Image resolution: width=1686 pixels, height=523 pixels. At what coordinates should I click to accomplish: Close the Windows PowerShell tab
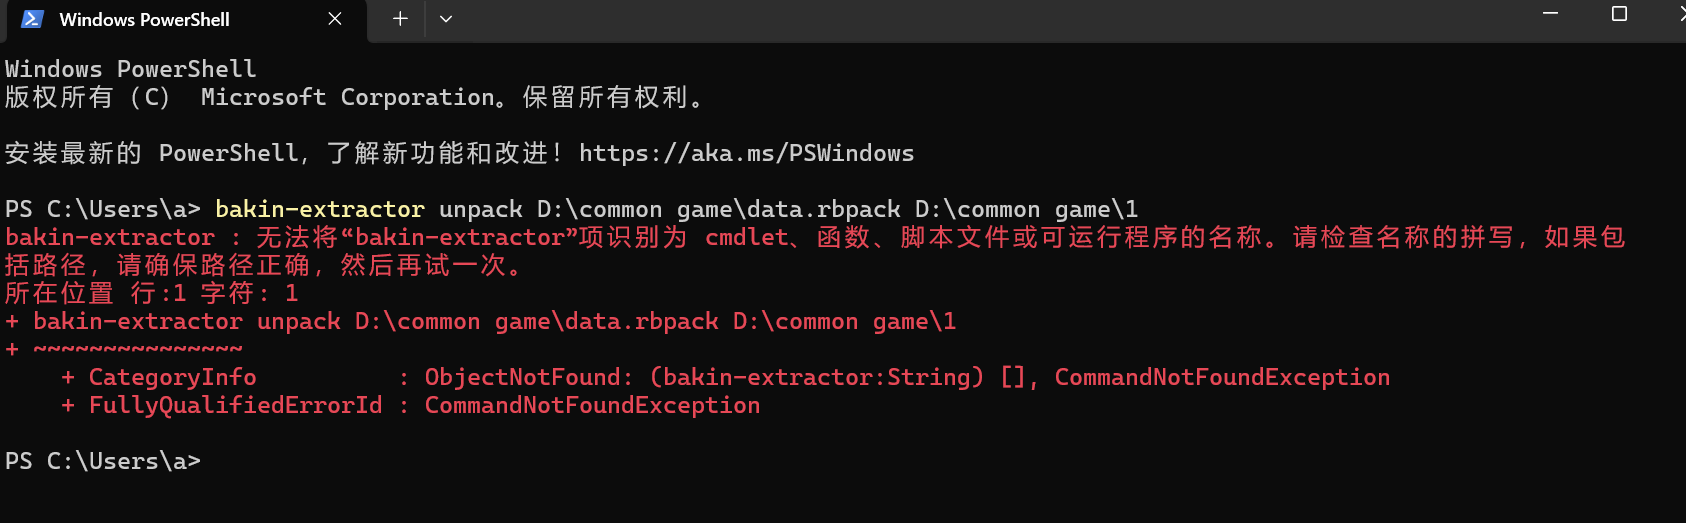(335, 19)
